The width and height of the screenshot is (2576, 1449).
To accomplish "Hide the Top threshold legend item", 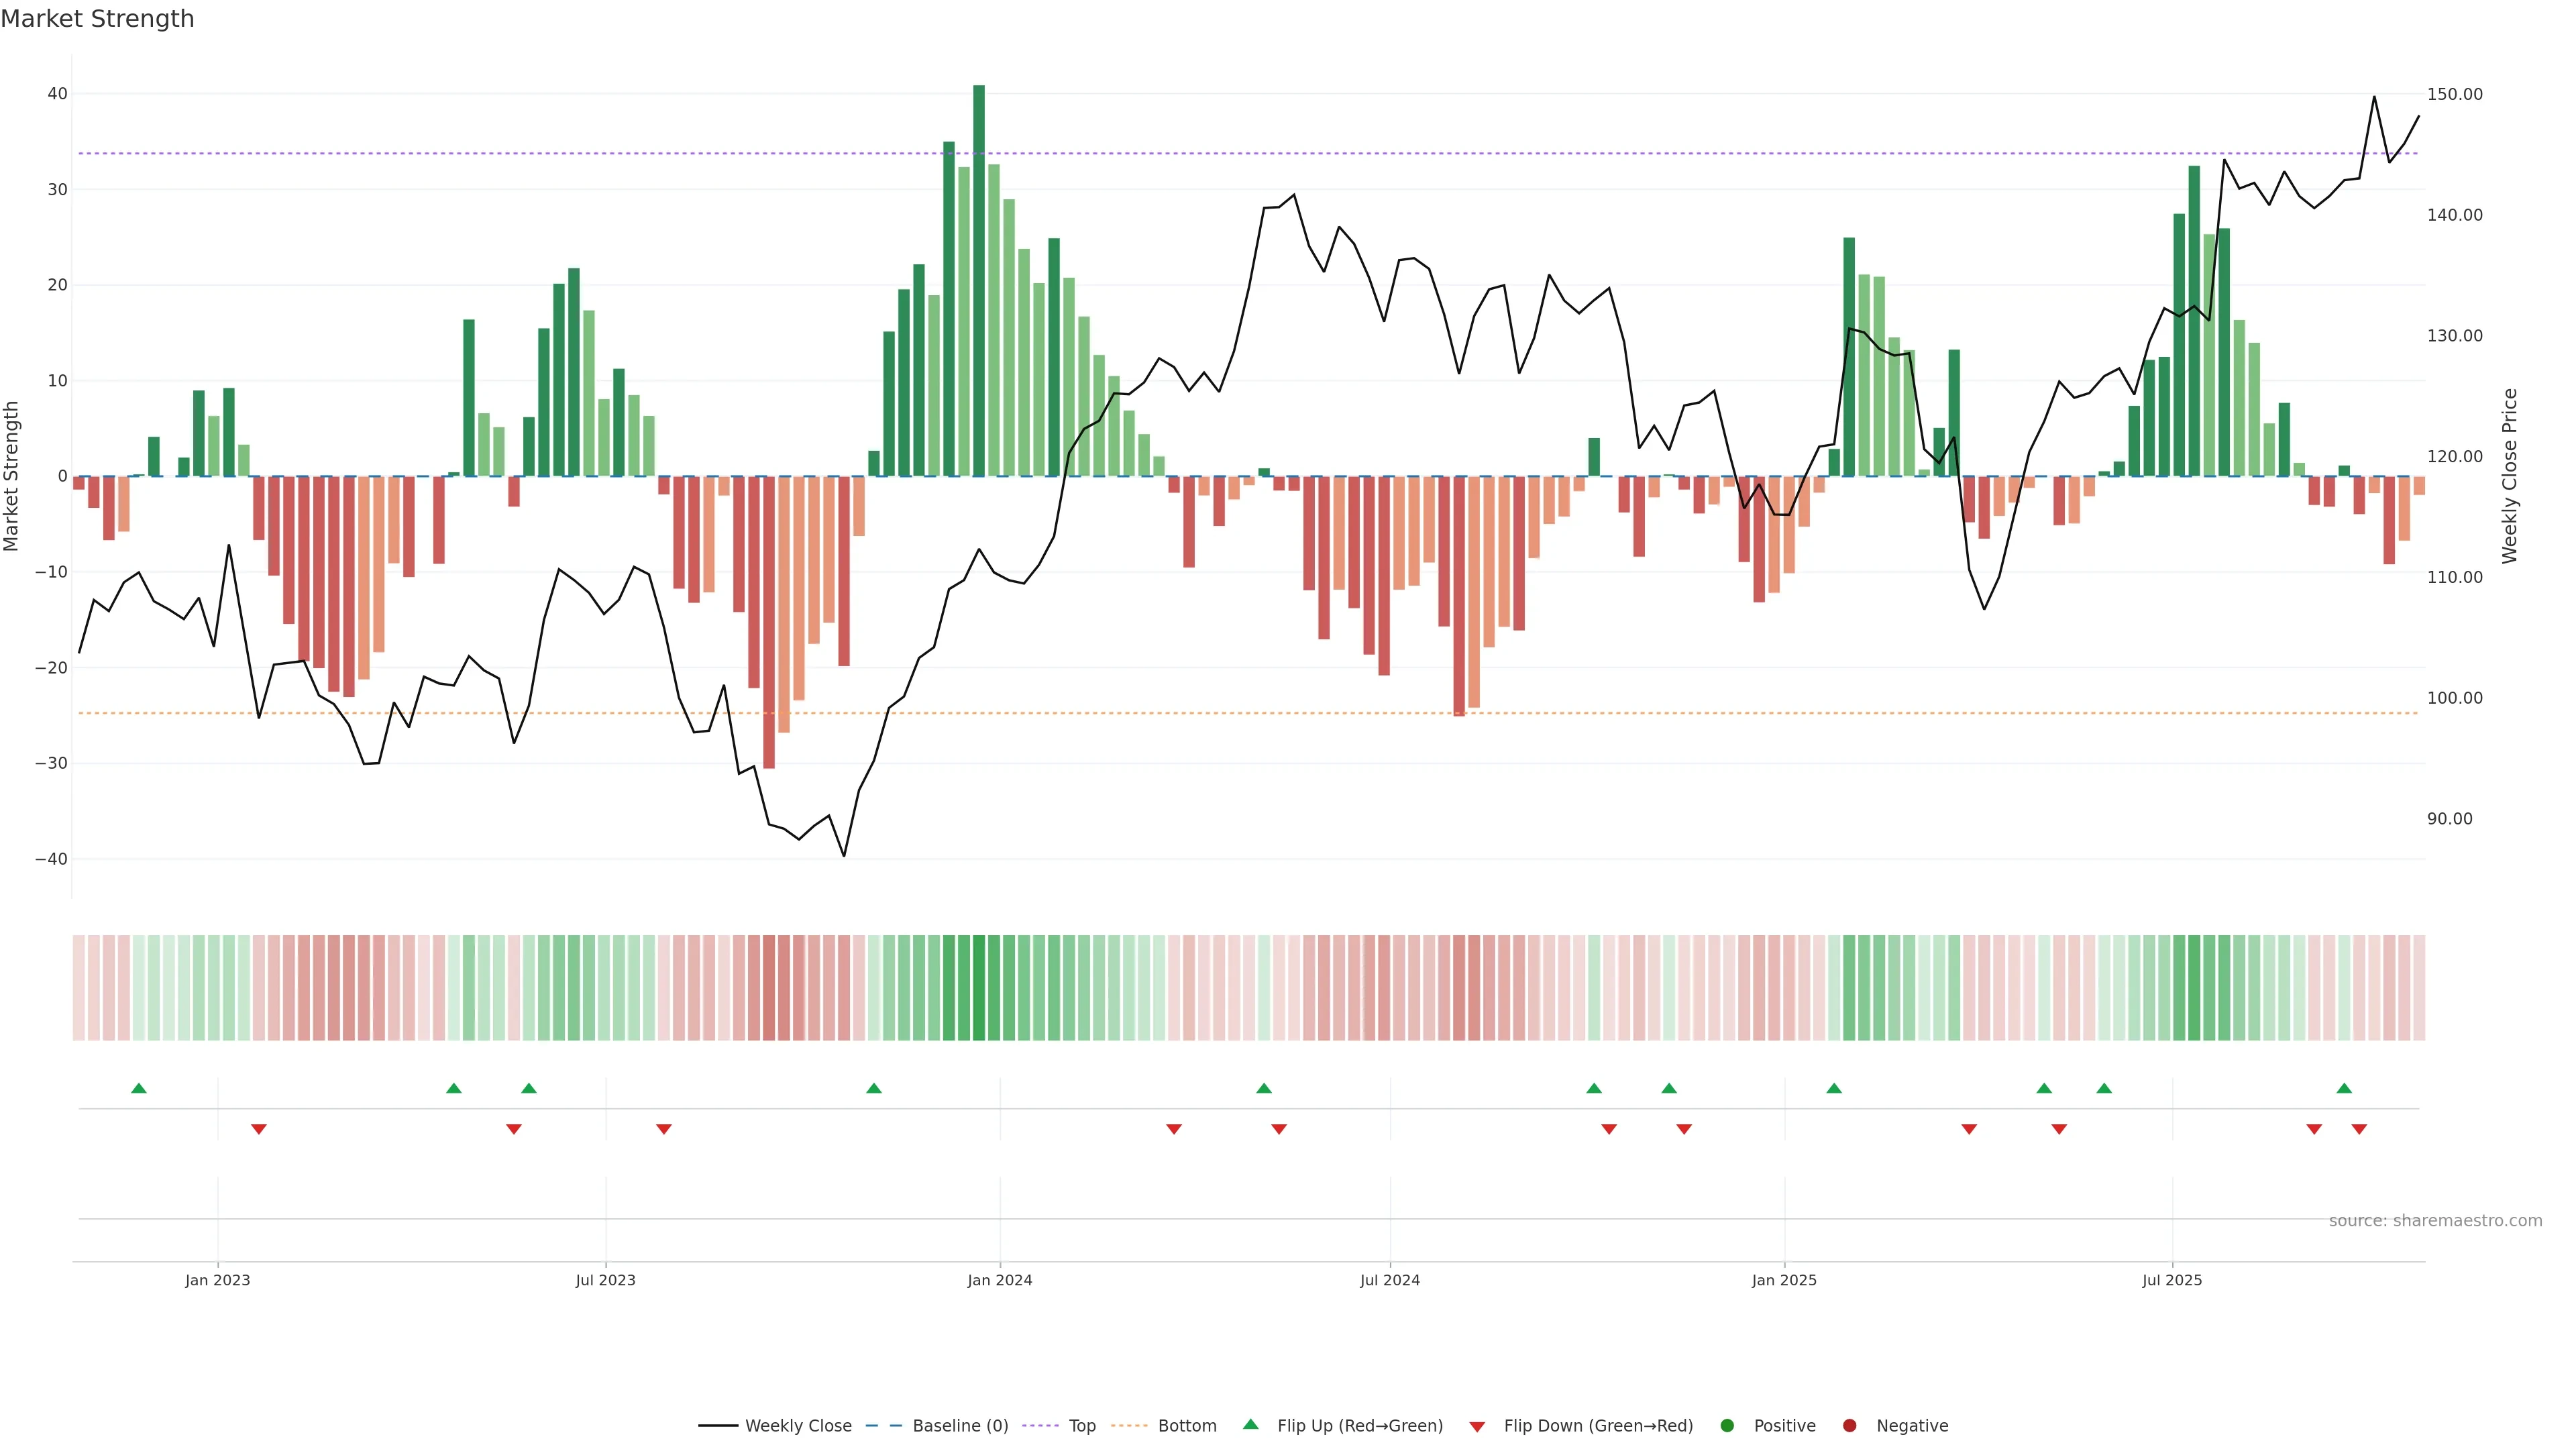I will click(x=1081, y=1426).
